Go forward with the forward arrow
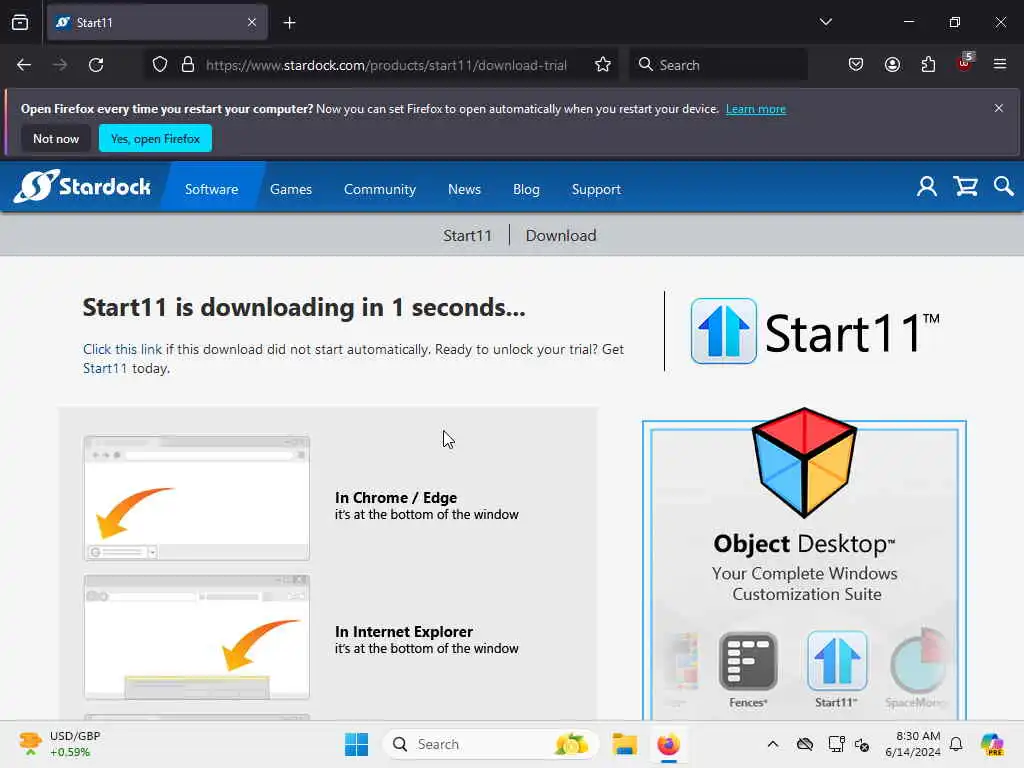Viewport: 1024px width, 768px height. (60, 65)
